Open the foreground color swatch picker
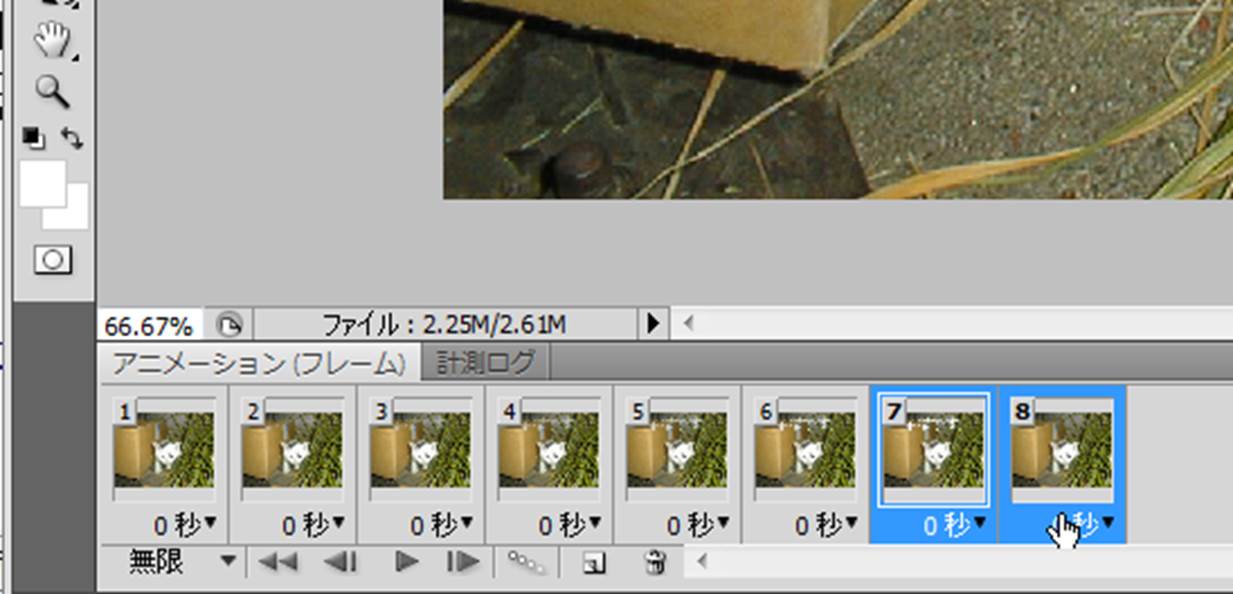This screenshot has height=594, width=1233. tap(40, 182)
